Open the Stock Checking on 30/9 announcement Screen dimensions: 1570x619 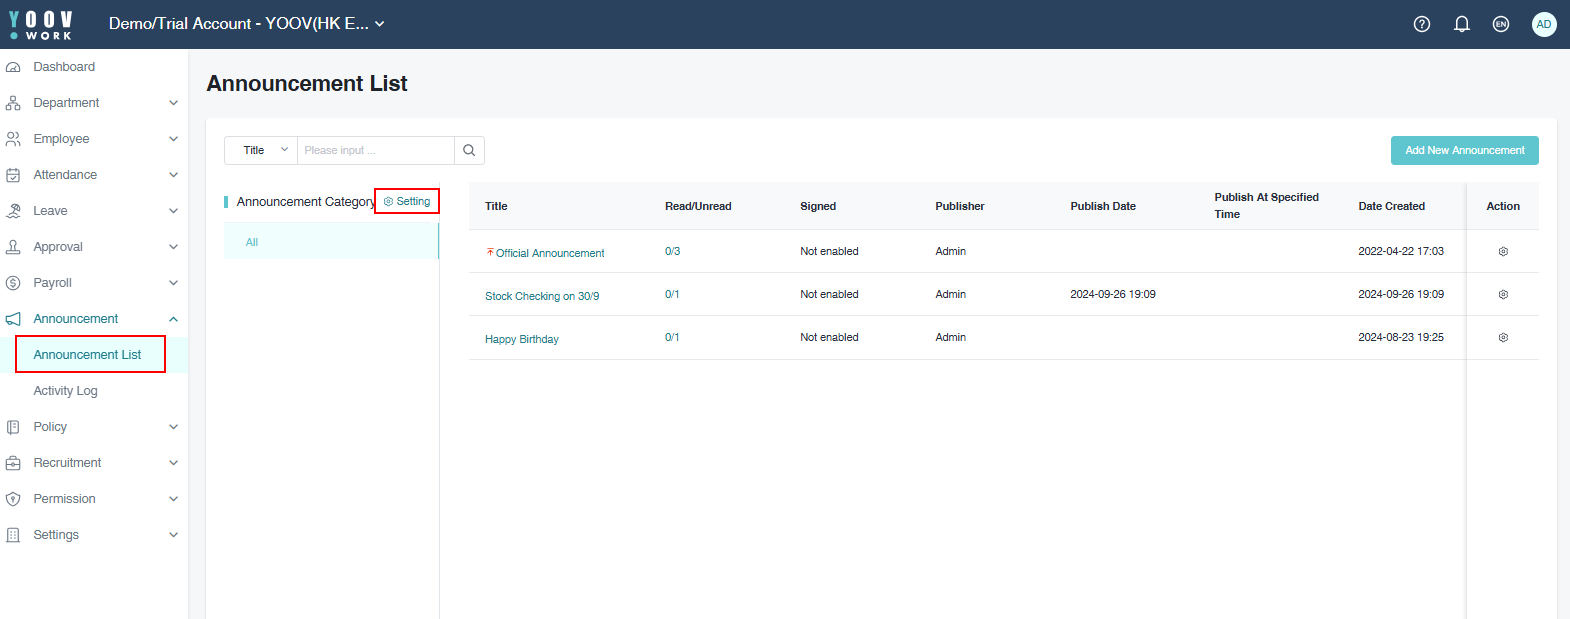point(542,296)
